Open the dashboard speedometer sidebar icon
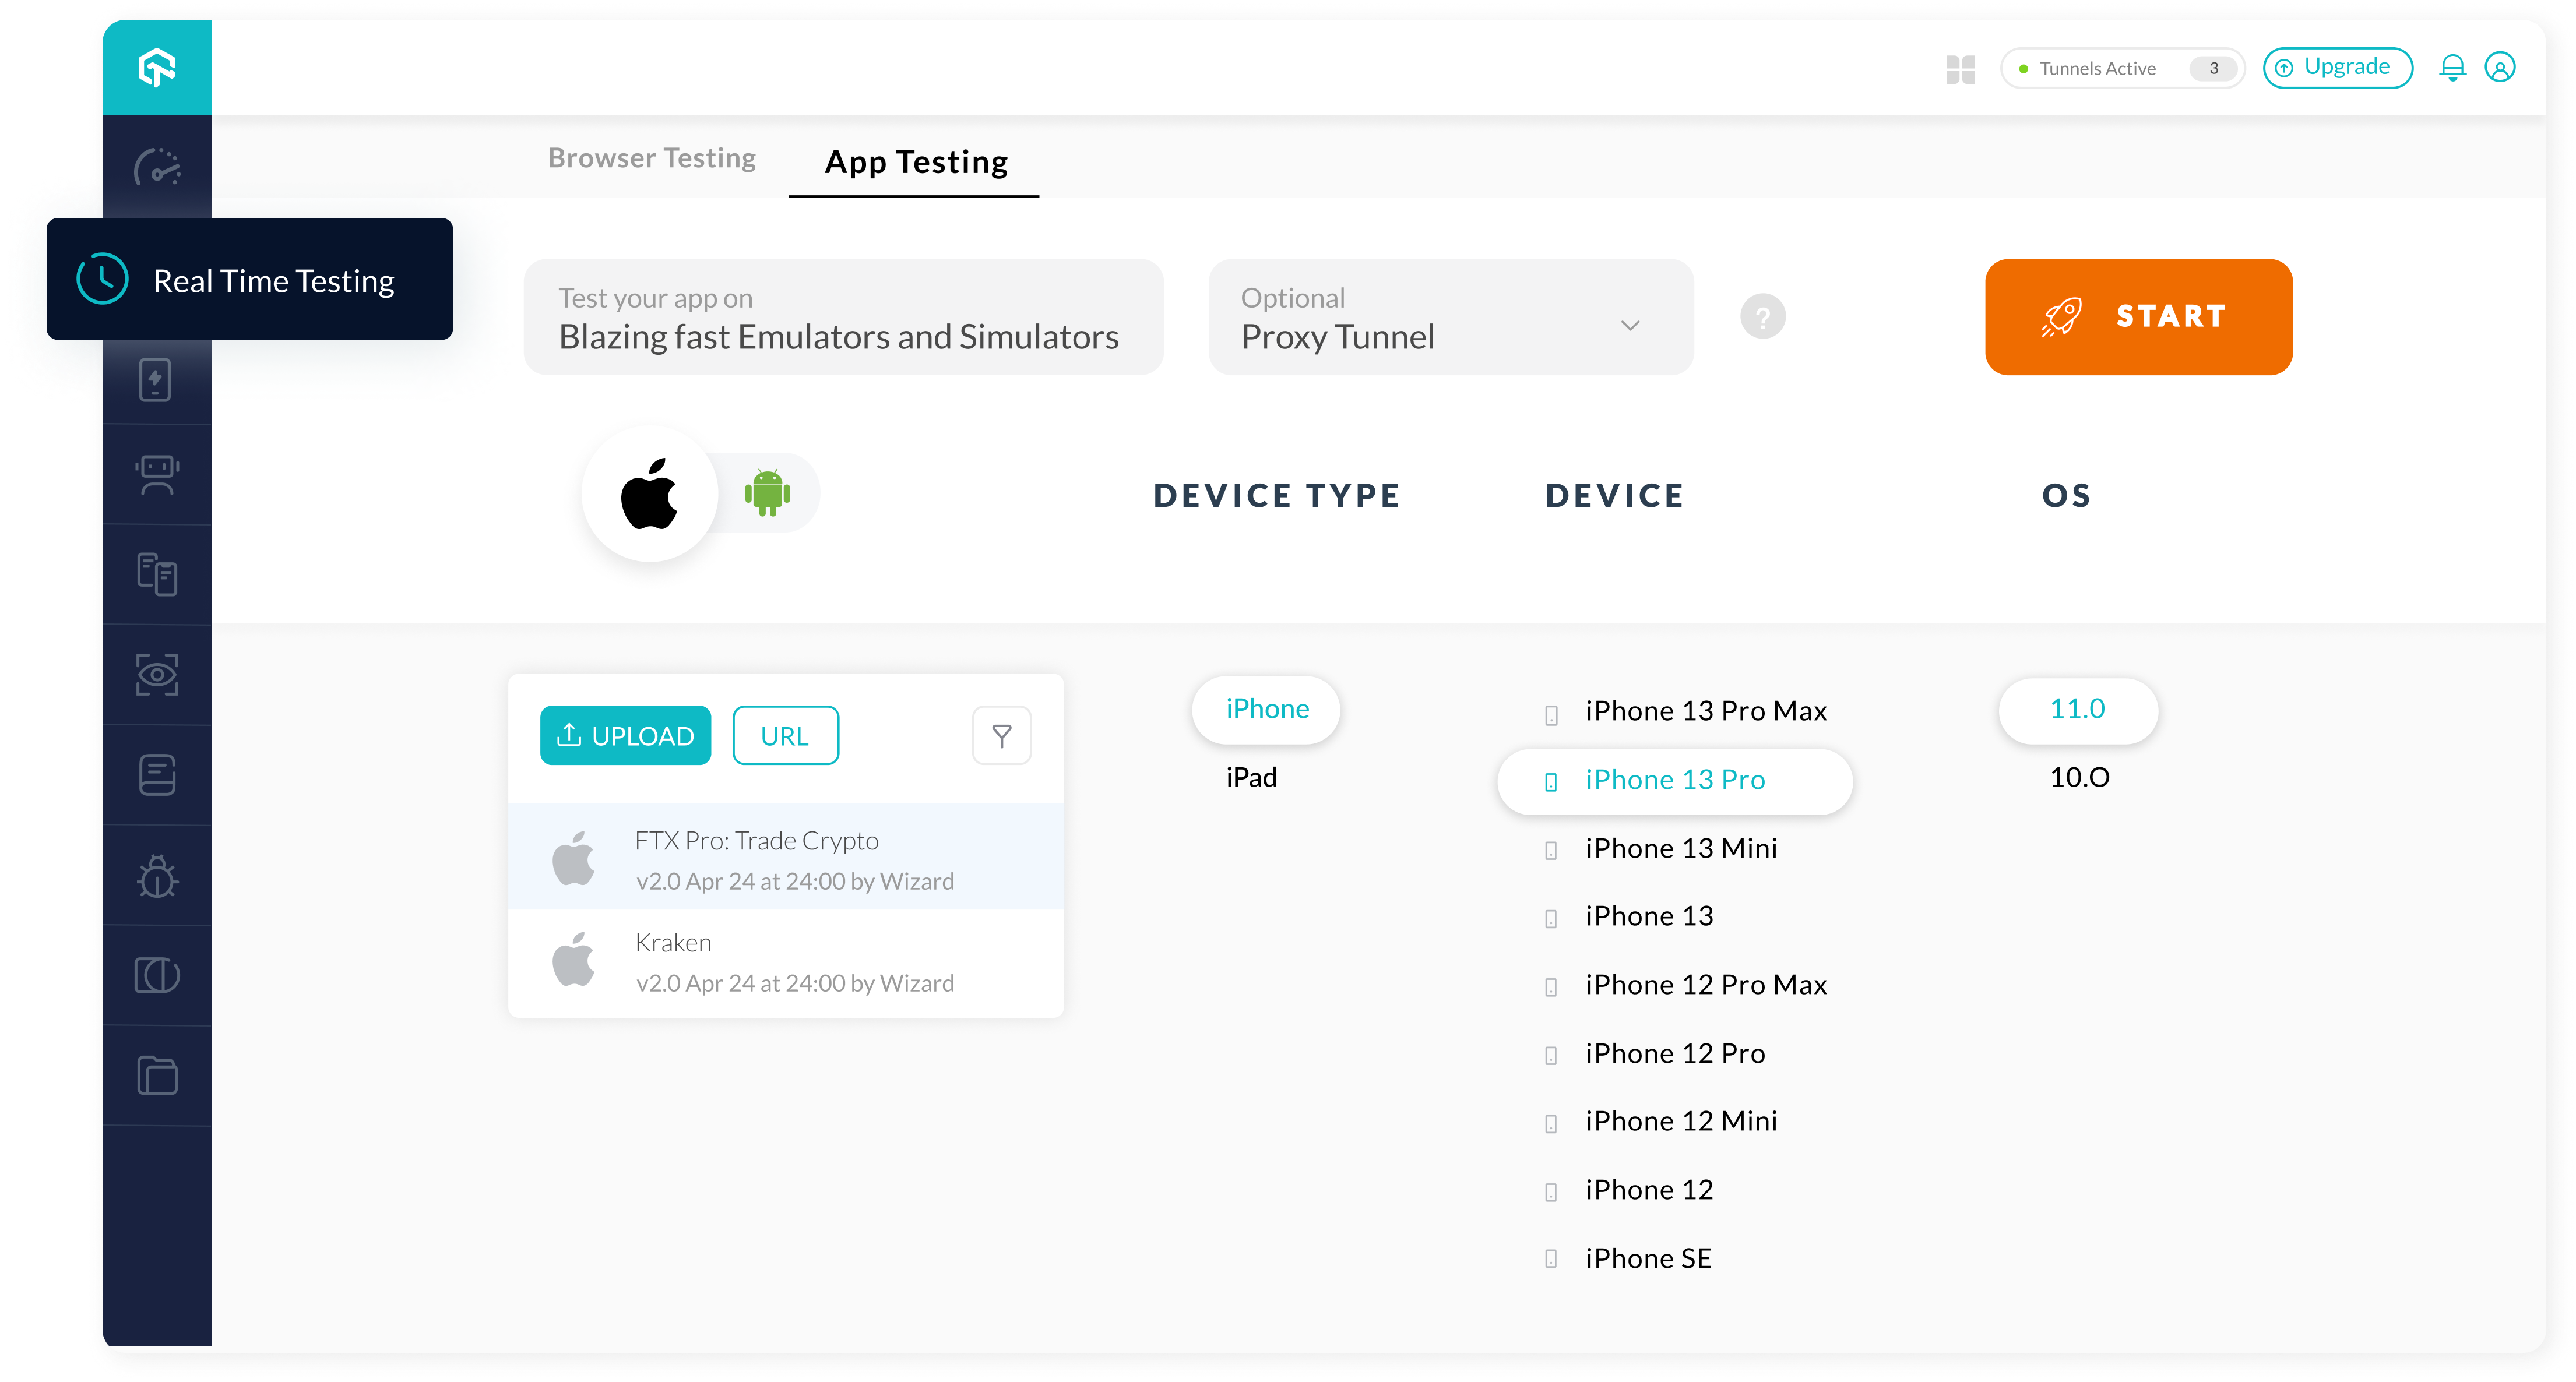The image size is (2576, 1382). [x=157, y=167]
